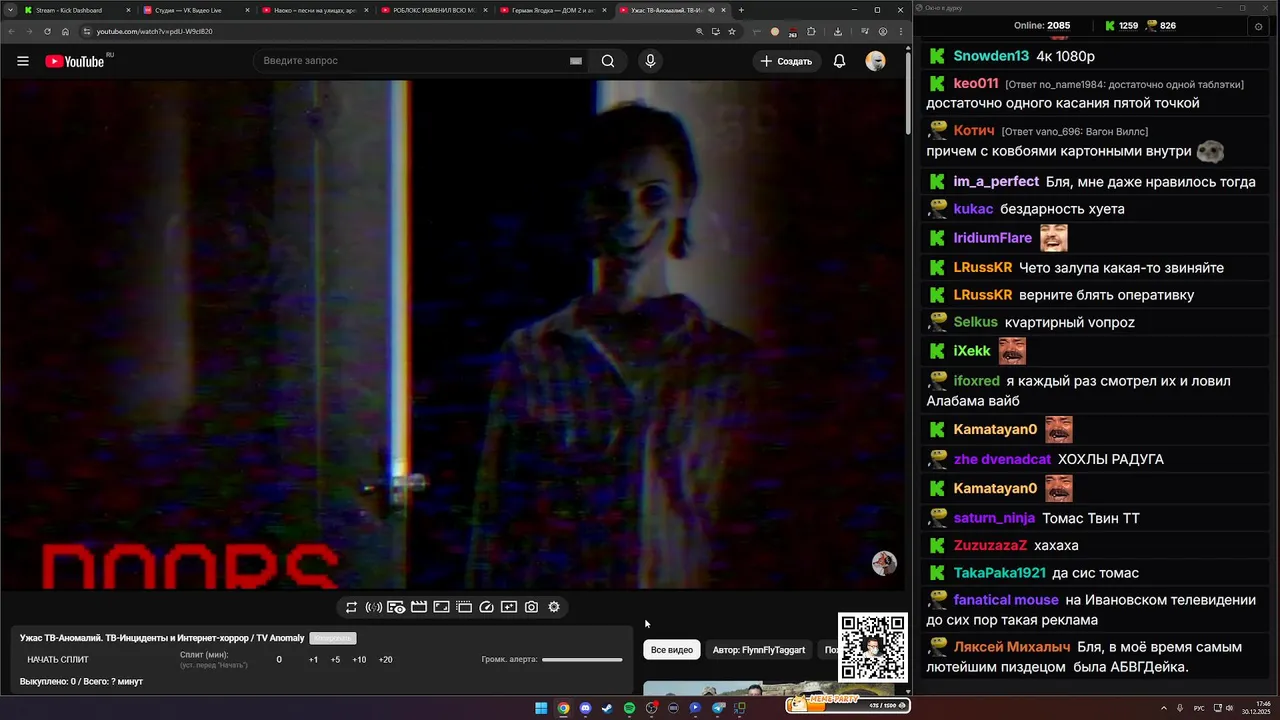Open playback speed gauge icon

tap(487, 607)
